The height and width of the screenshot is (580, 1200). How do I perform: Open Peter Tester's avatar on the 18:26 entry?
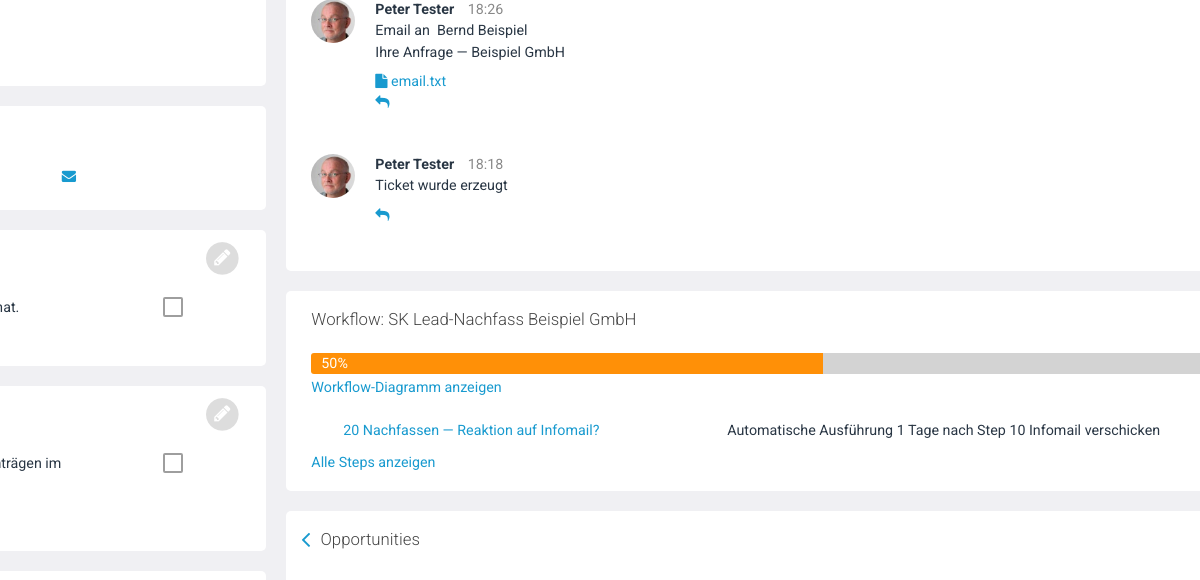click(x=333, y=21)
